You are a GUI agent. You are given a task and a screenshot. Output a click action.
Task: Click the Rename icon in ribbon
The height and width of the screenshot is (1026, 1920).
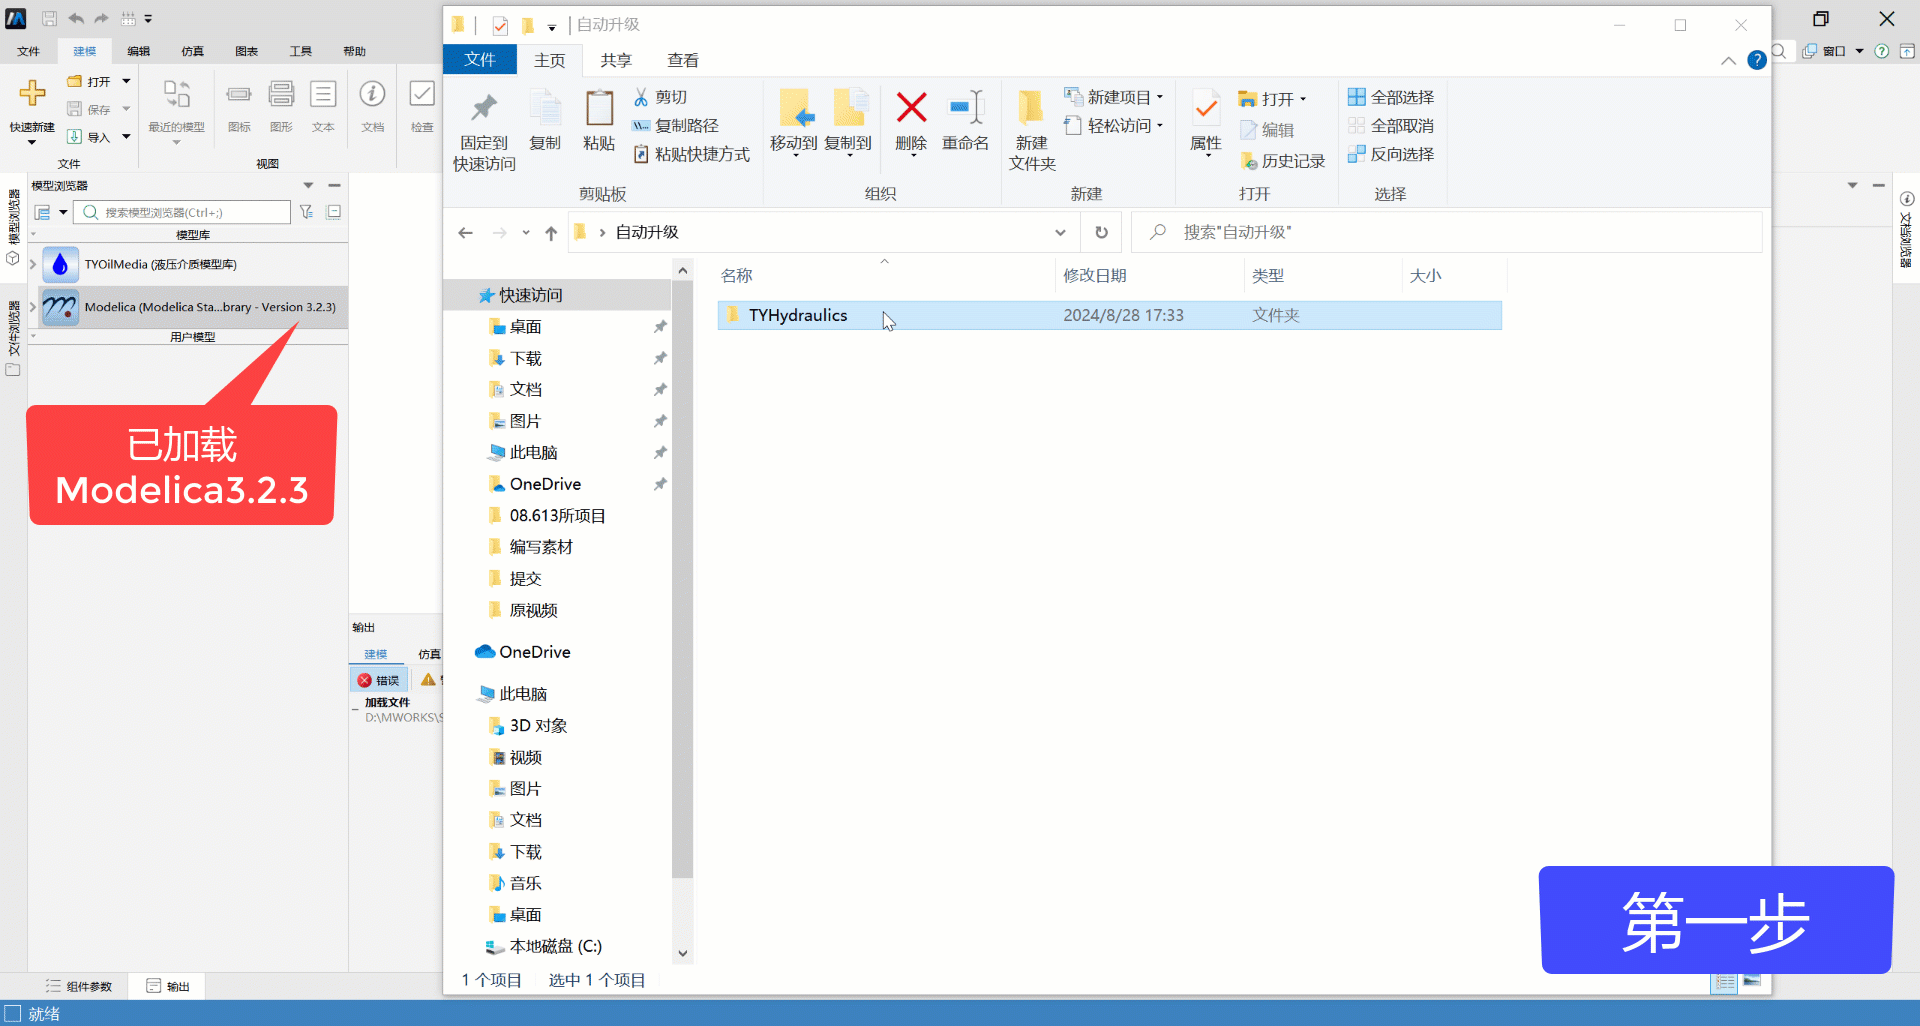965,108
